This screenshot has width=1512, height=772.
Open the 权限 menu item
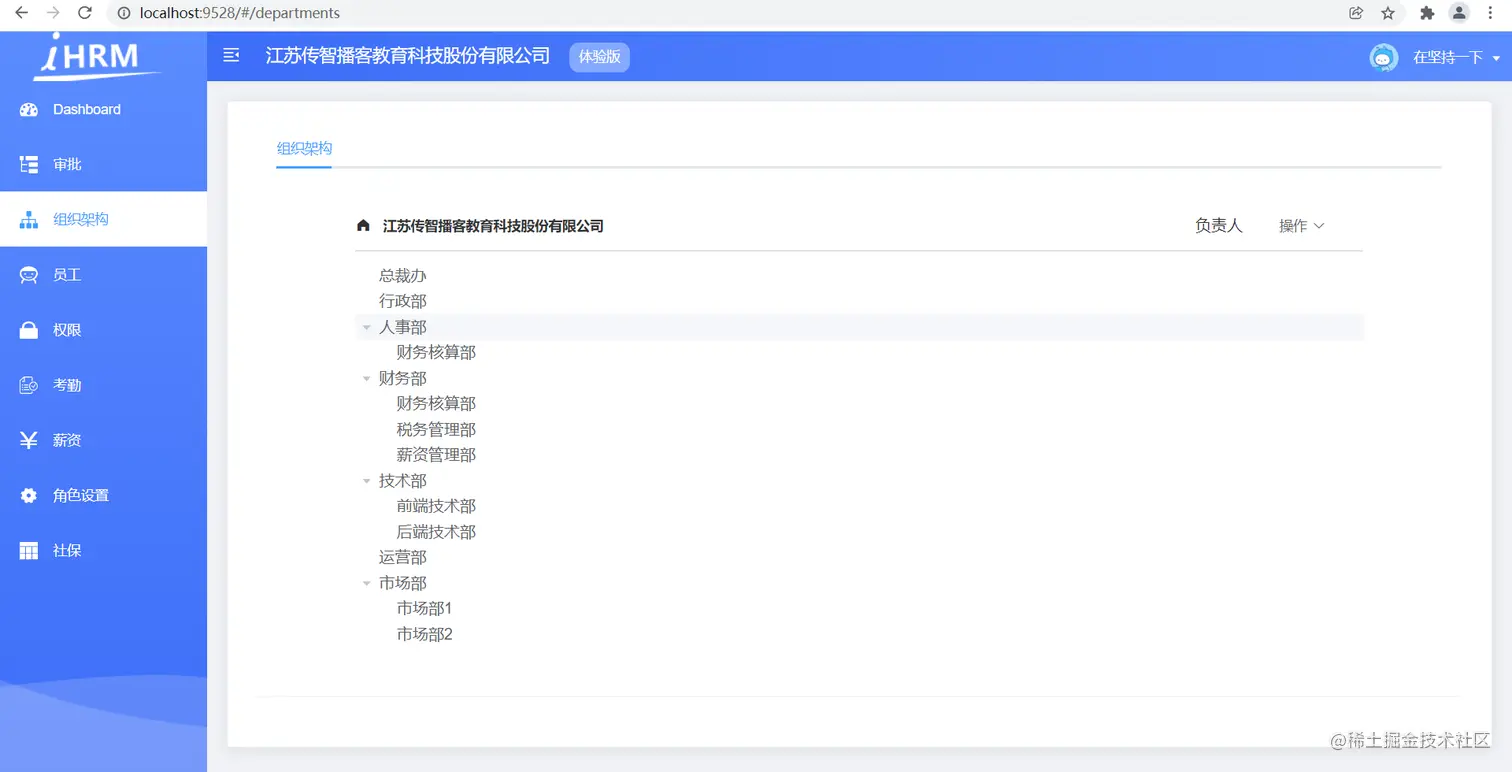click(x=103, y=330)
